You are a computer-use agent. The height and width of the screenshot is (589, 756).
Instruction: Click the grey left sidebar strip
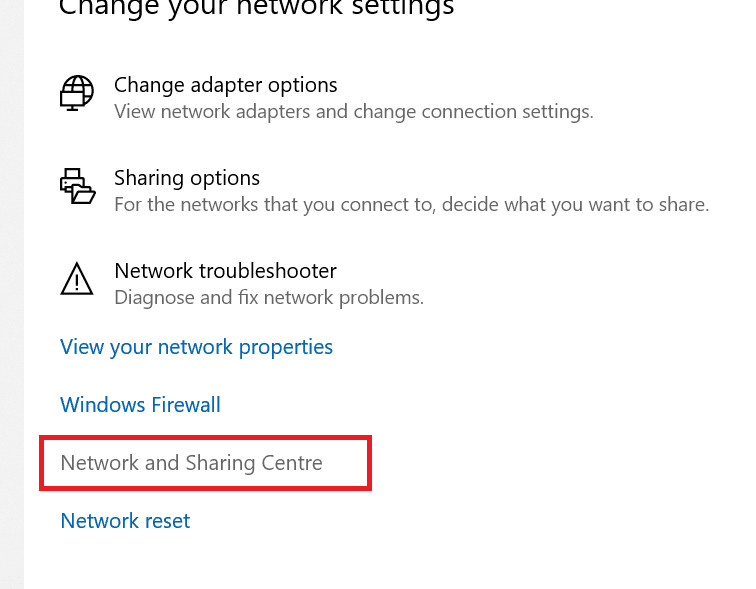[x=11, y=300]
